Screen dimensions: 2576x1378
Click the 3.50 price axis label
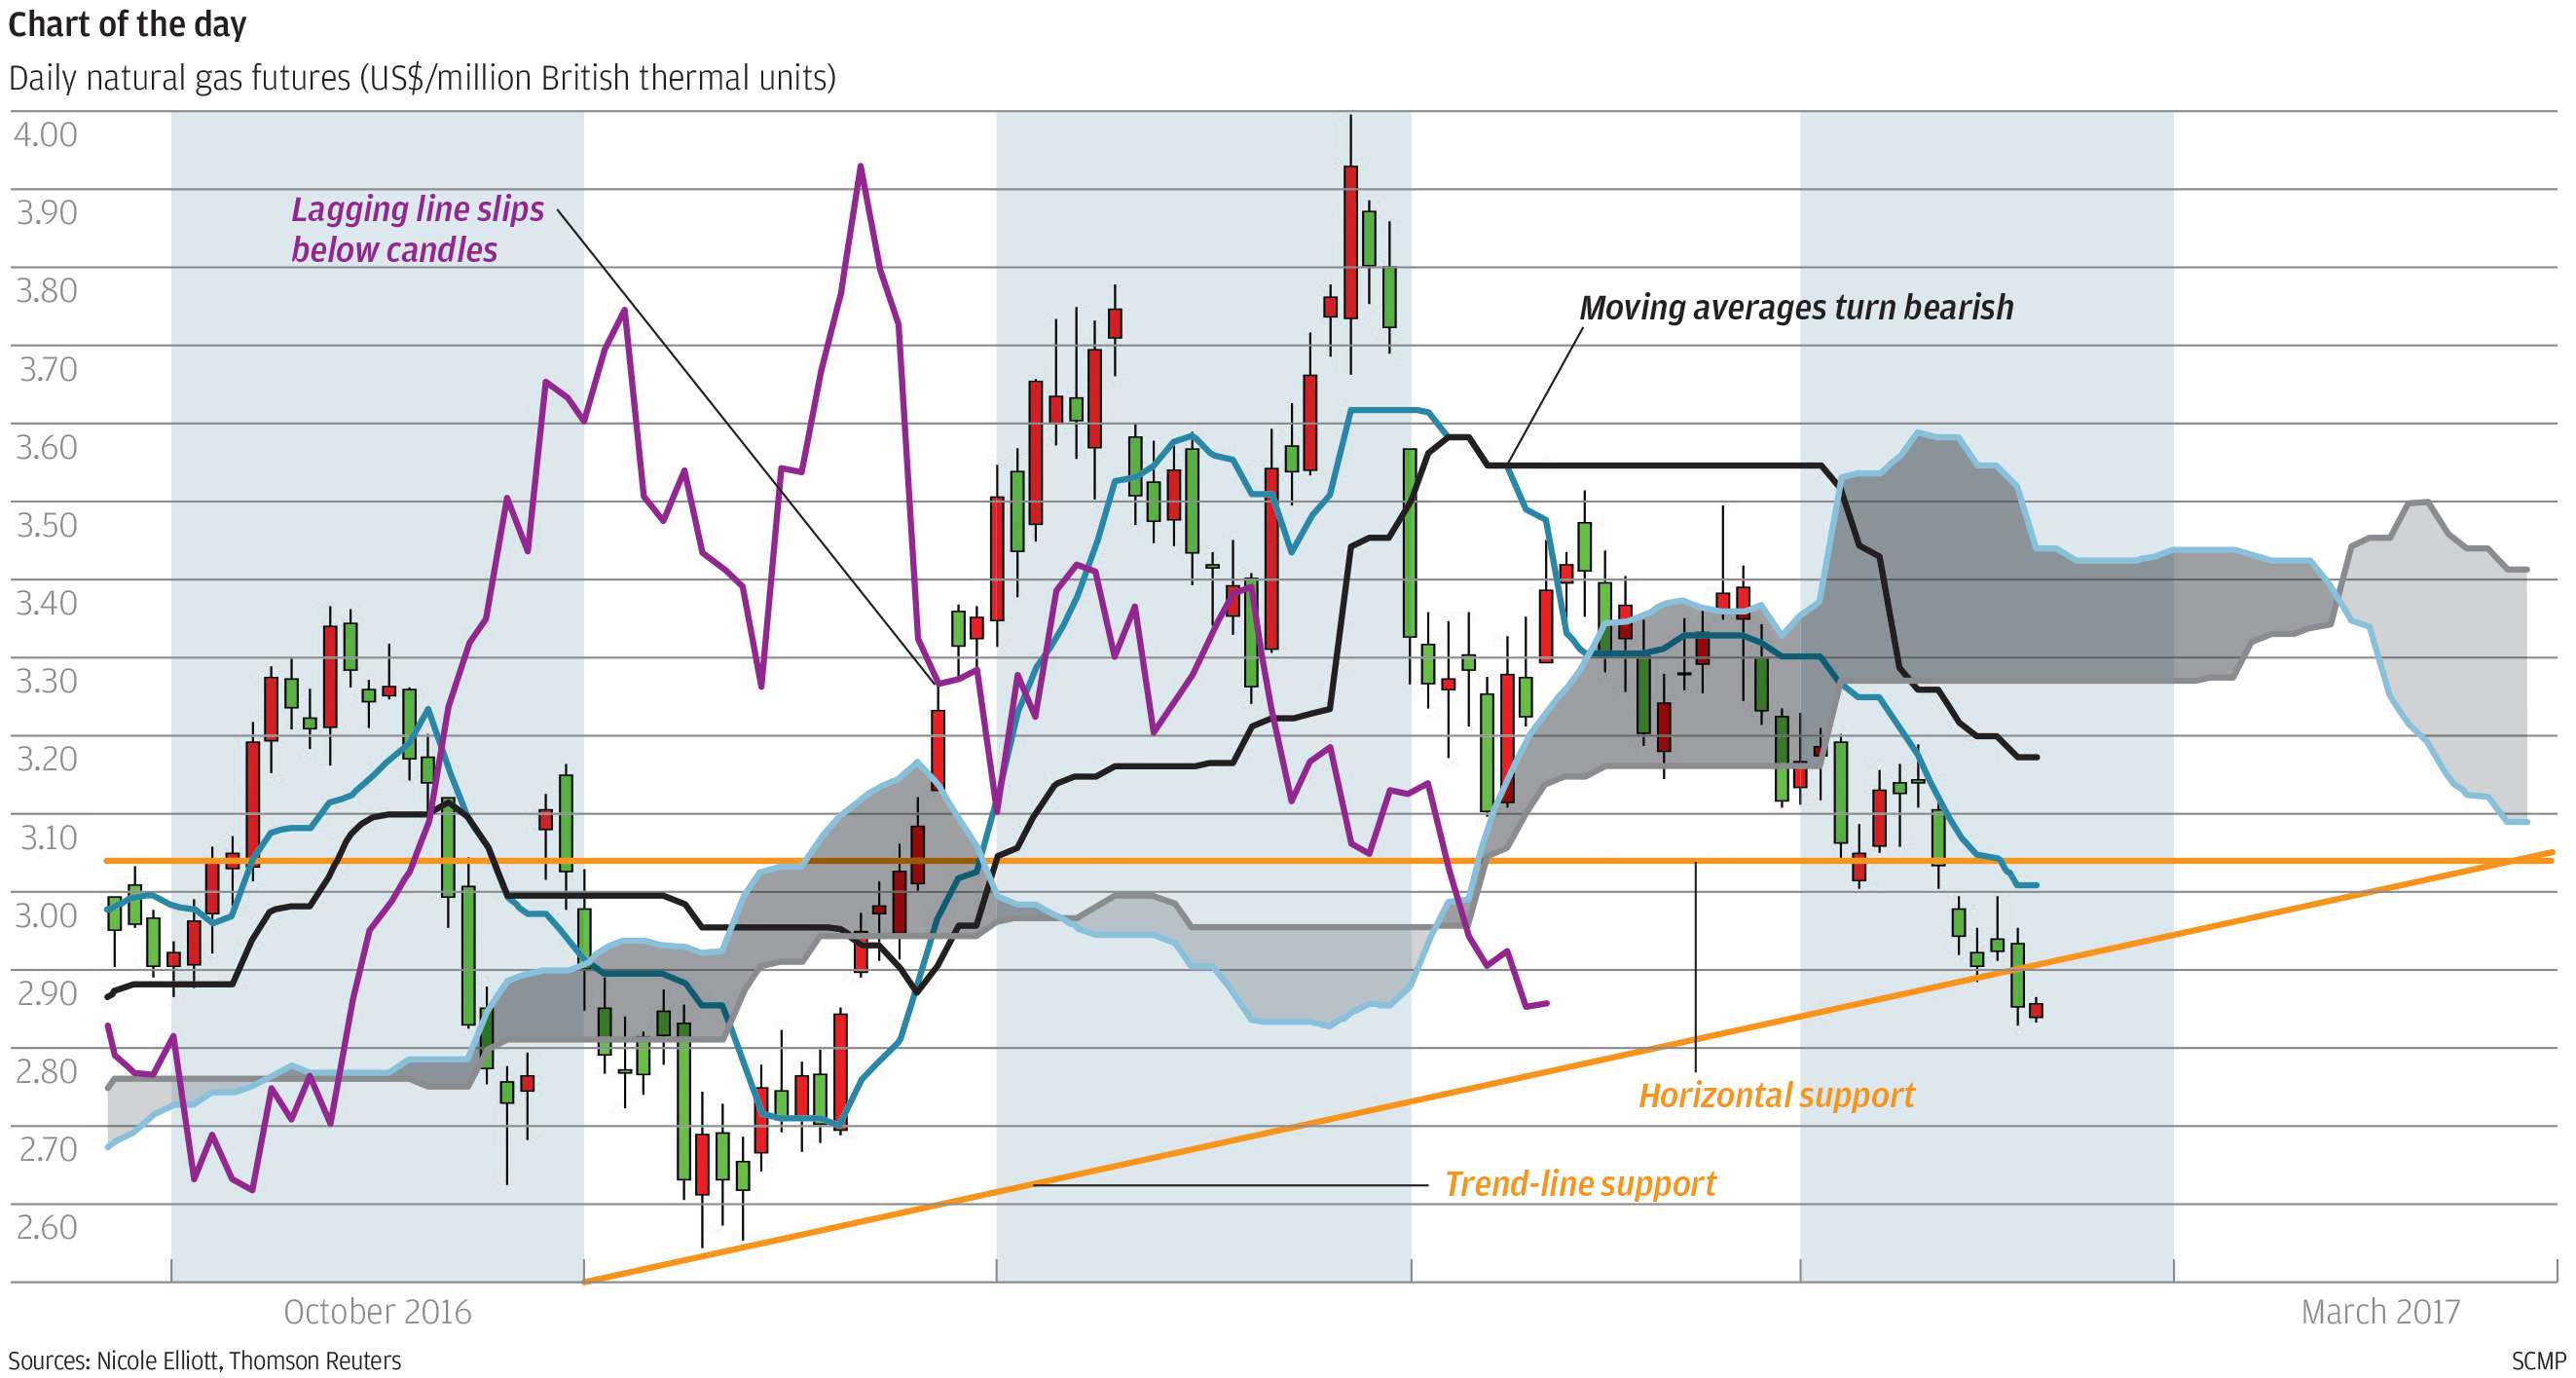[46, 524]
